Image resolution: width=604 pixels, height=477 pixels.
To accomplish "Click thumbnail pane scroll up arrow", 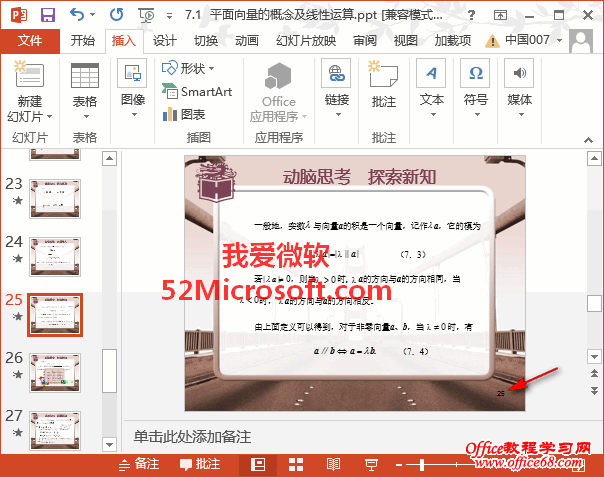I will tap(109, 158).
